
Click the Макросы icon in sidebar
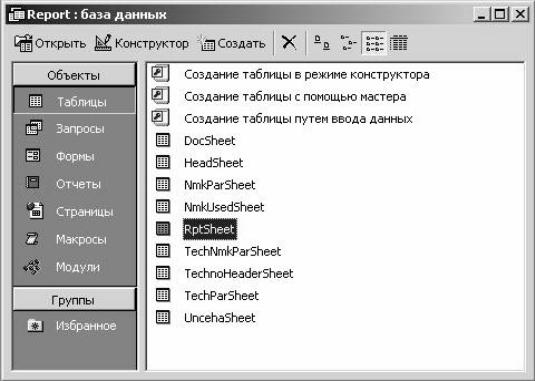[32, 239]
